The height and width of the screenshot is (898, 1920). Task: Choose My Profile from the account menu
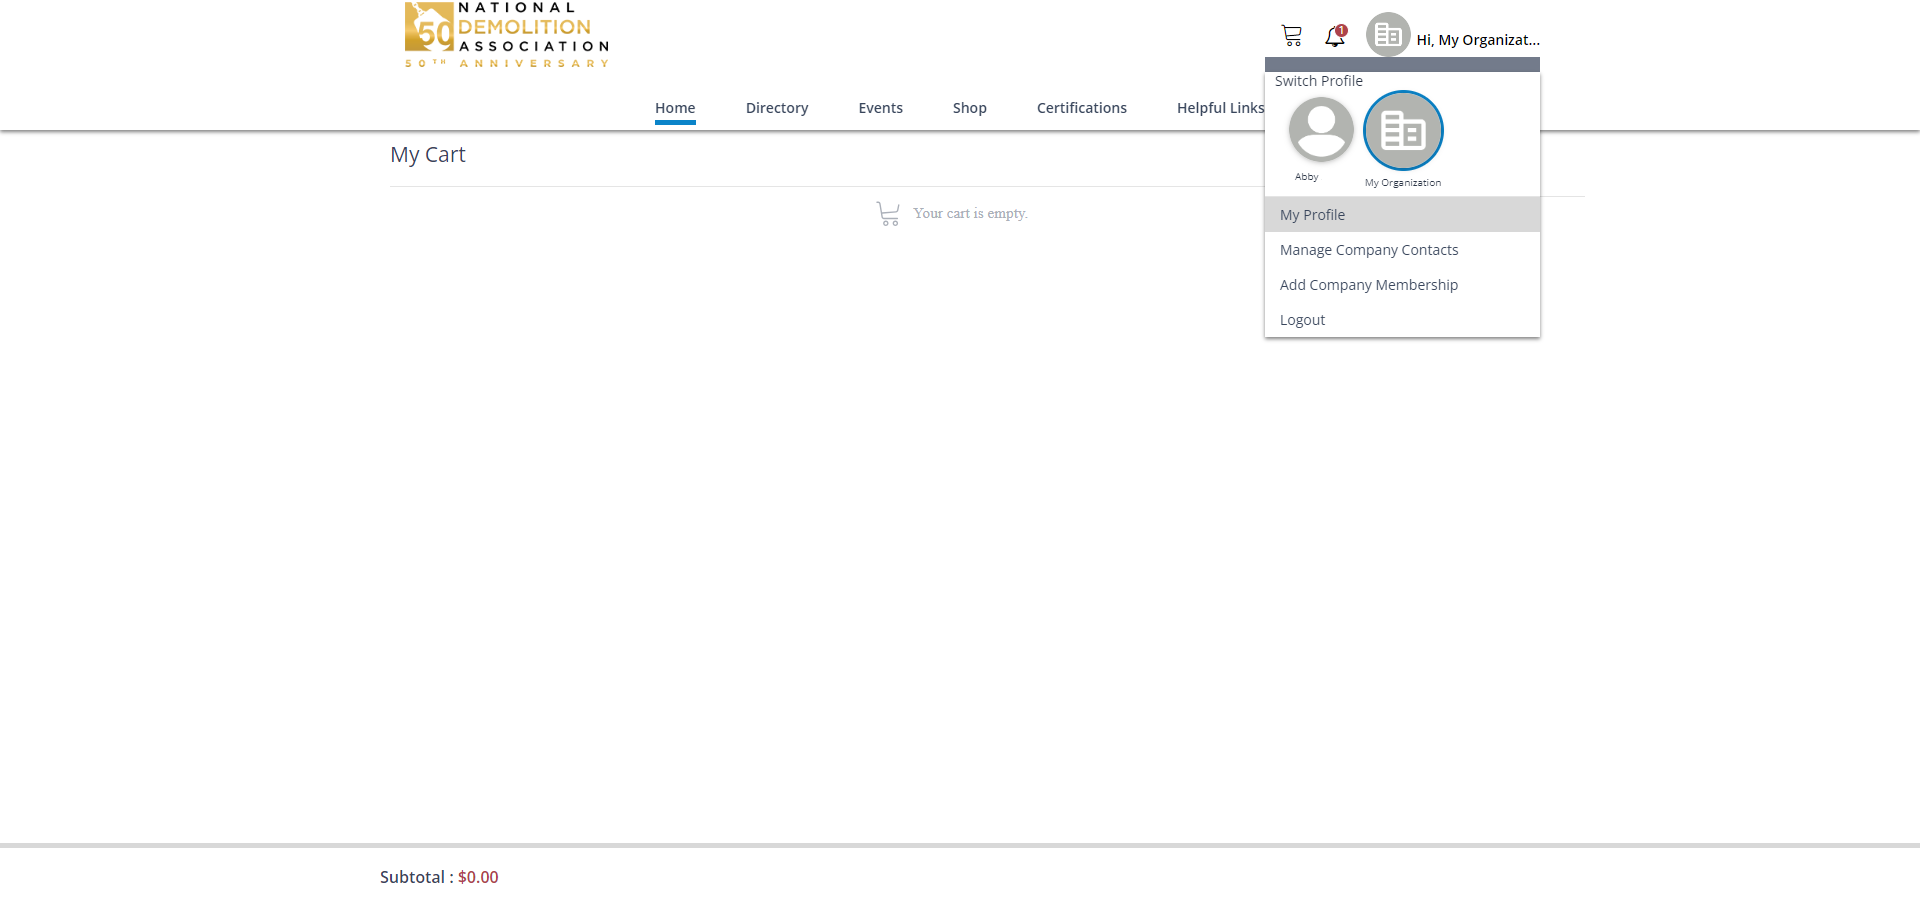1312,215
